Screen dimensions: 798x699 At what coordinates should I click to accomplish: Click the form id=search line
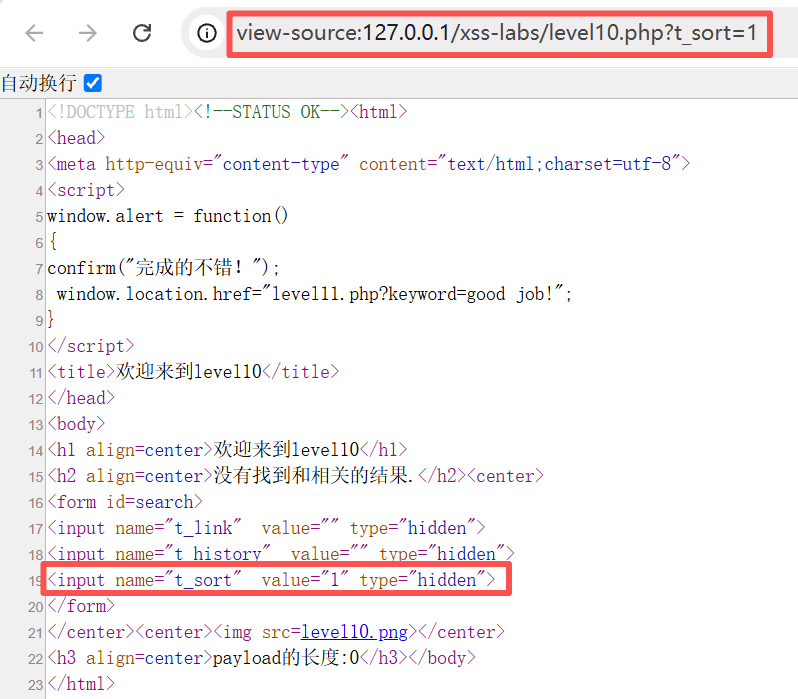click(125, 502)
